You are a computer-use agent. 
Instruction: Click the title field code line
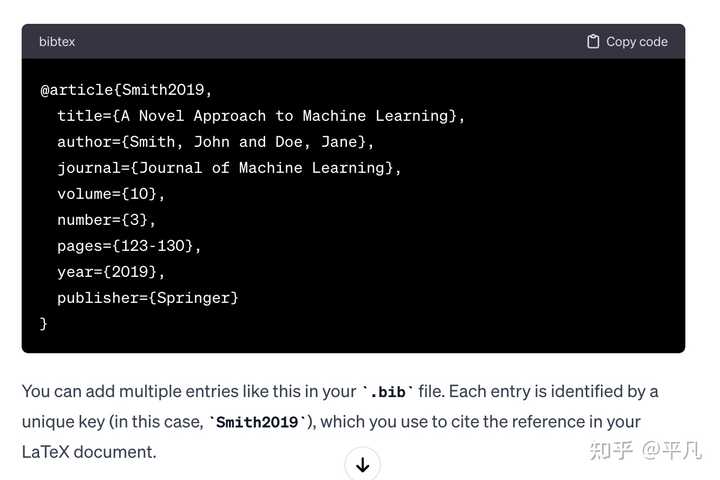click(261, 116)
